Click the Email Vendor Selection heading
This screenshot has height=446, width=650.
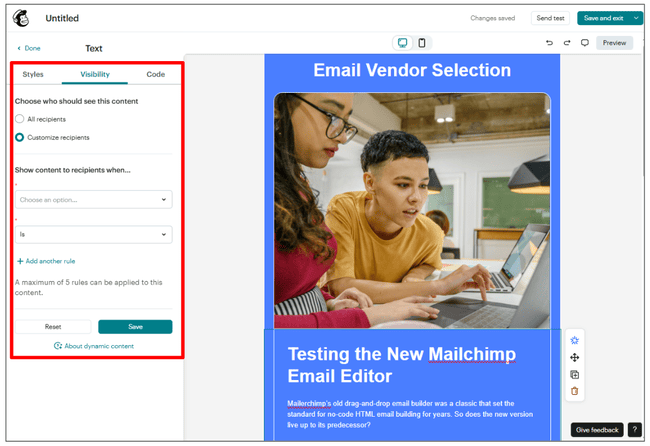coord(412,70)
